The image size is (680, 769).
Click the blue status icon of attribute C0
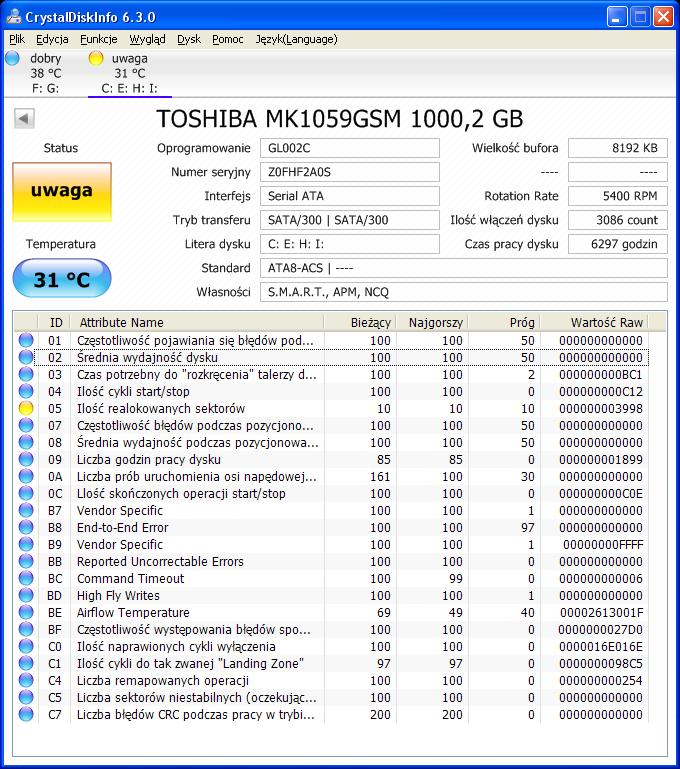(25, 646)
